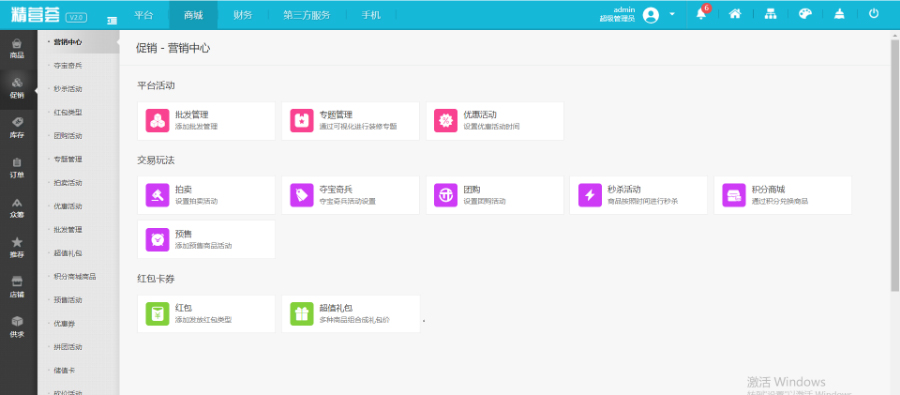This screenshot has height=395, width=900.
Task: Select 团购活动 in the submenu
Action: click(x=68, y=136)
